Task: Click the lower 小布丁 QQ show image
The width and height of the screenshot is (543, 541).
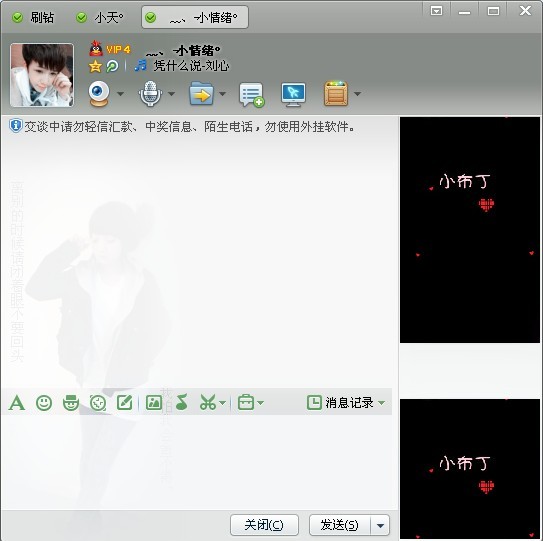Action: coord(470,469)
